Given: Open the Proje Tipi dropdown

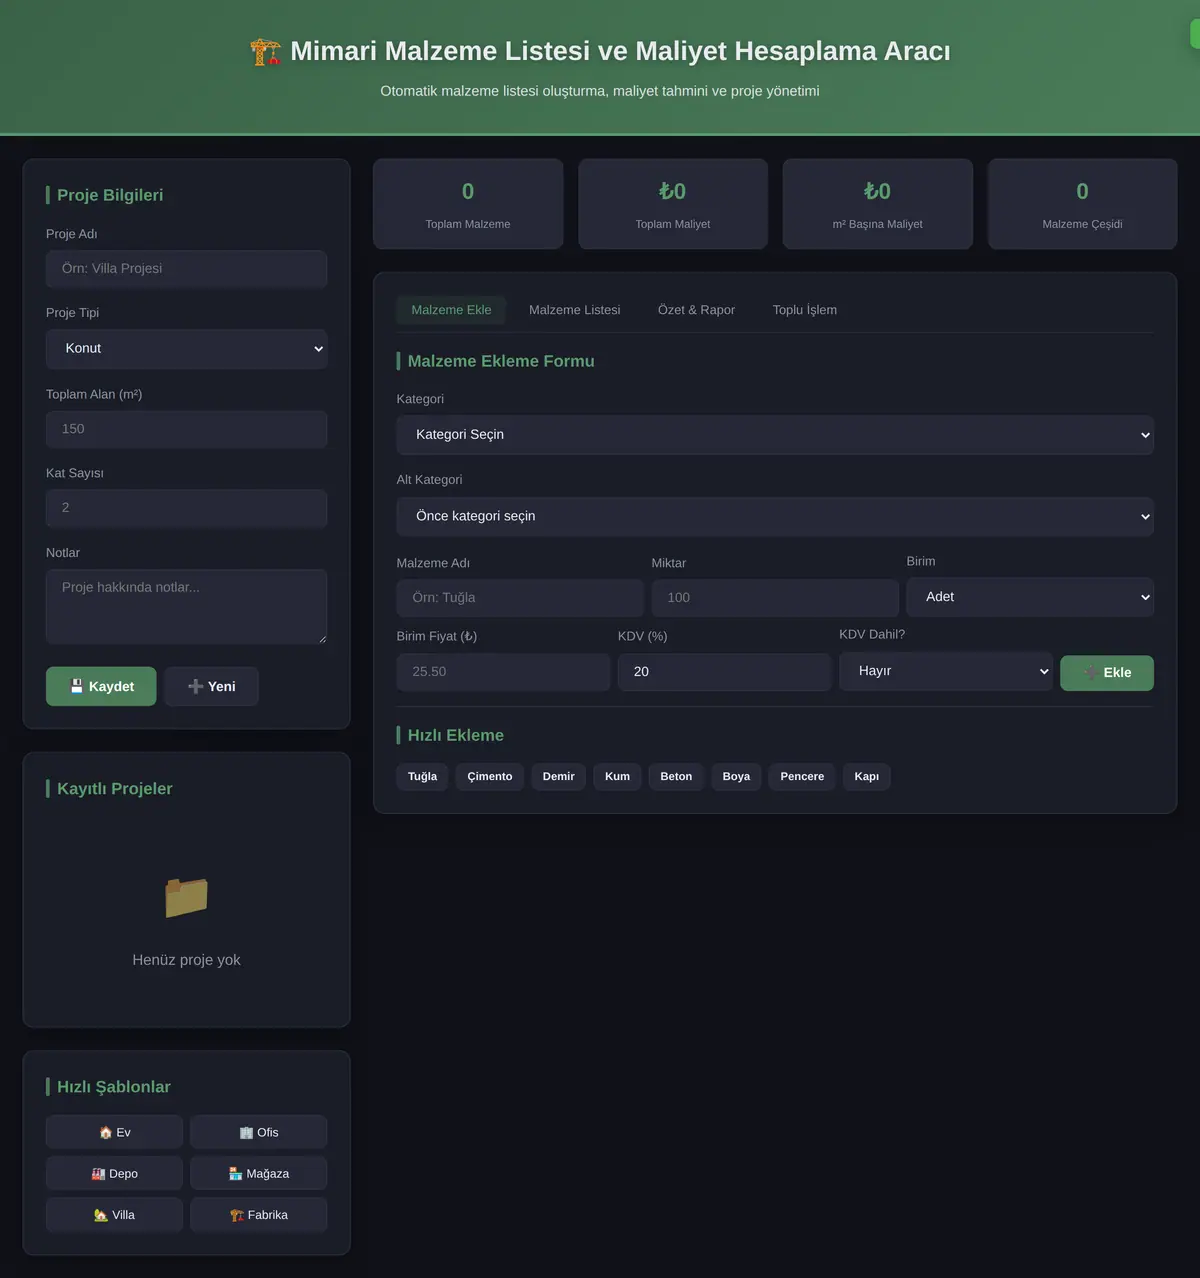Looking at the screenshot, I should [186, 349].
